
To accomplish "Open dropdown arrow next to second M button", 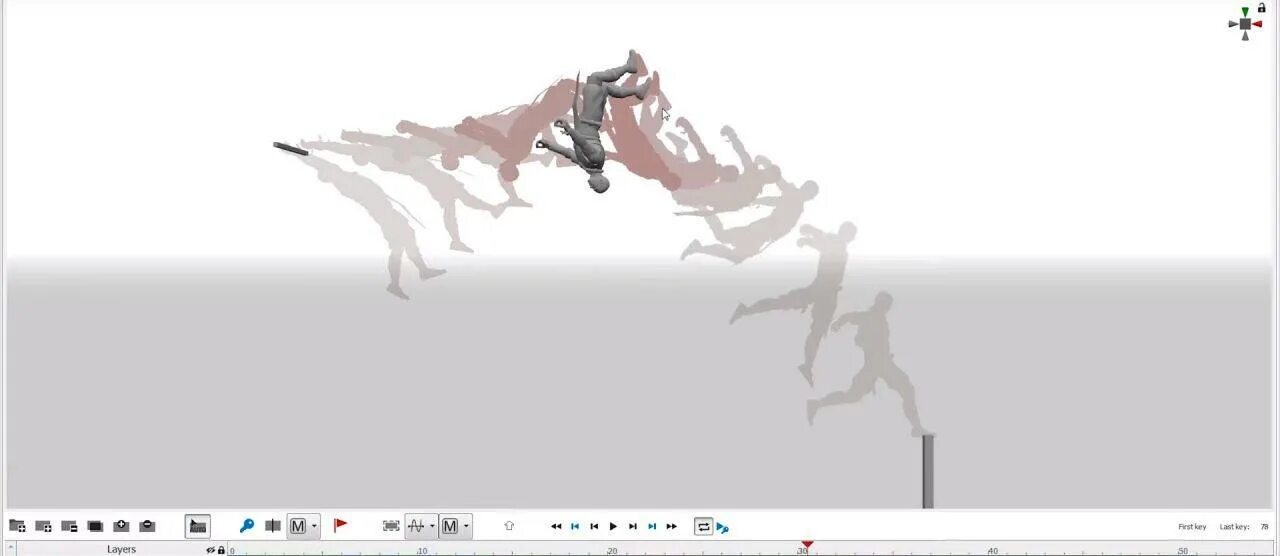I will (466, 526).
